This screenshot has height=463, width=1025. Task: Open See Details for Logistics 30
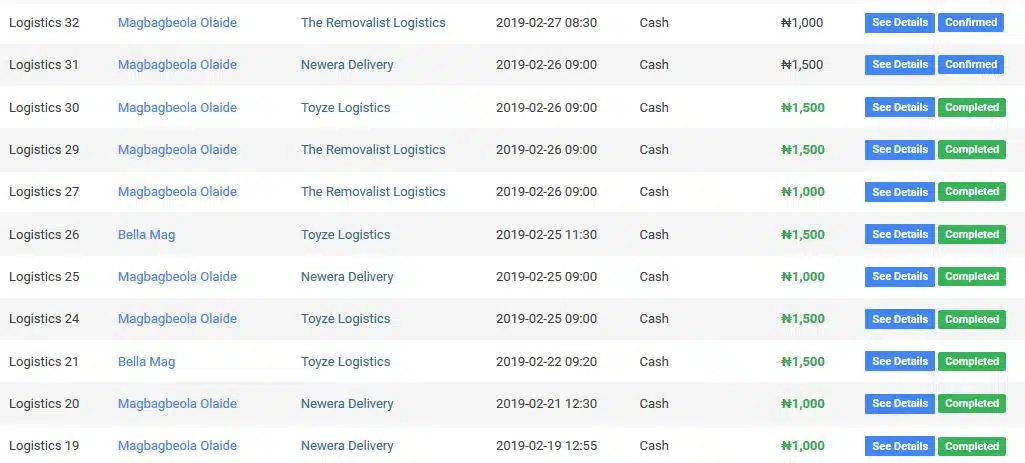click(x=899, y=107)
